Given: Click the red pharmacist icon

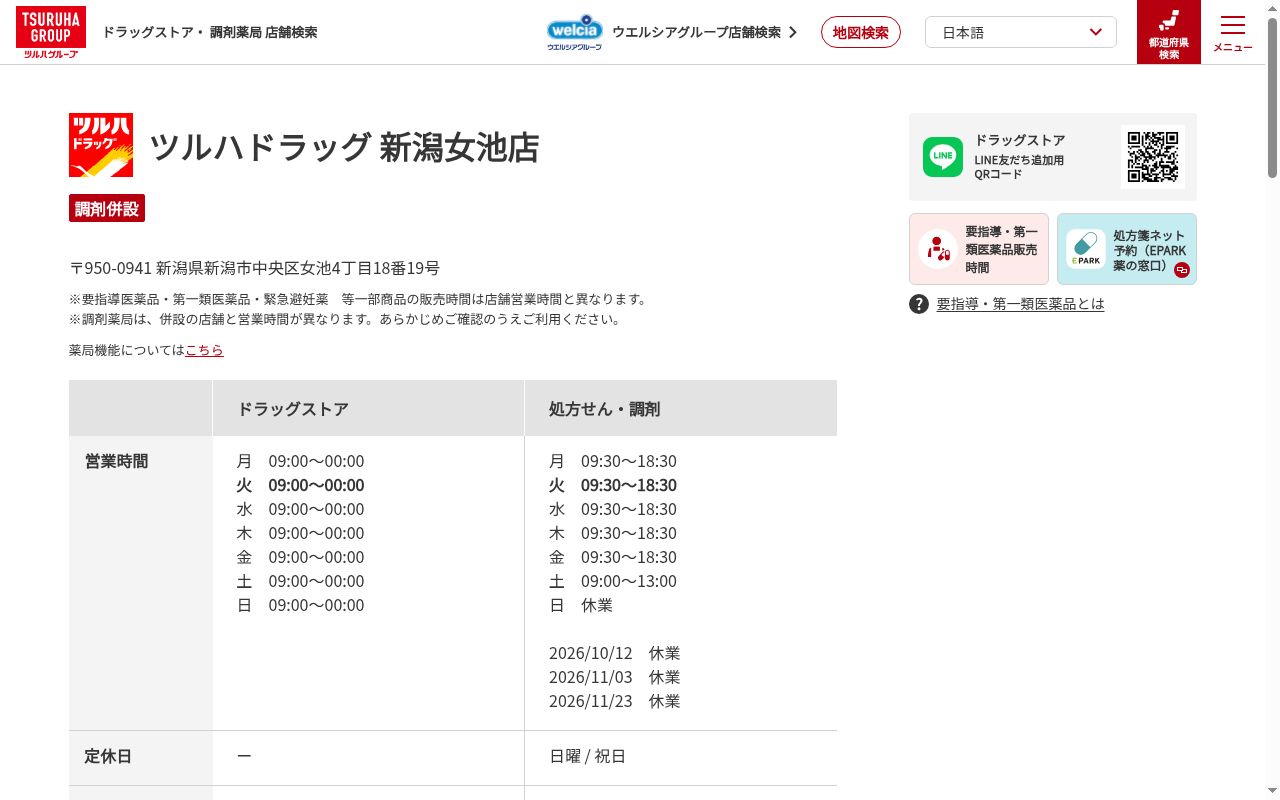Looking at the screenshot, I should 938,249.
